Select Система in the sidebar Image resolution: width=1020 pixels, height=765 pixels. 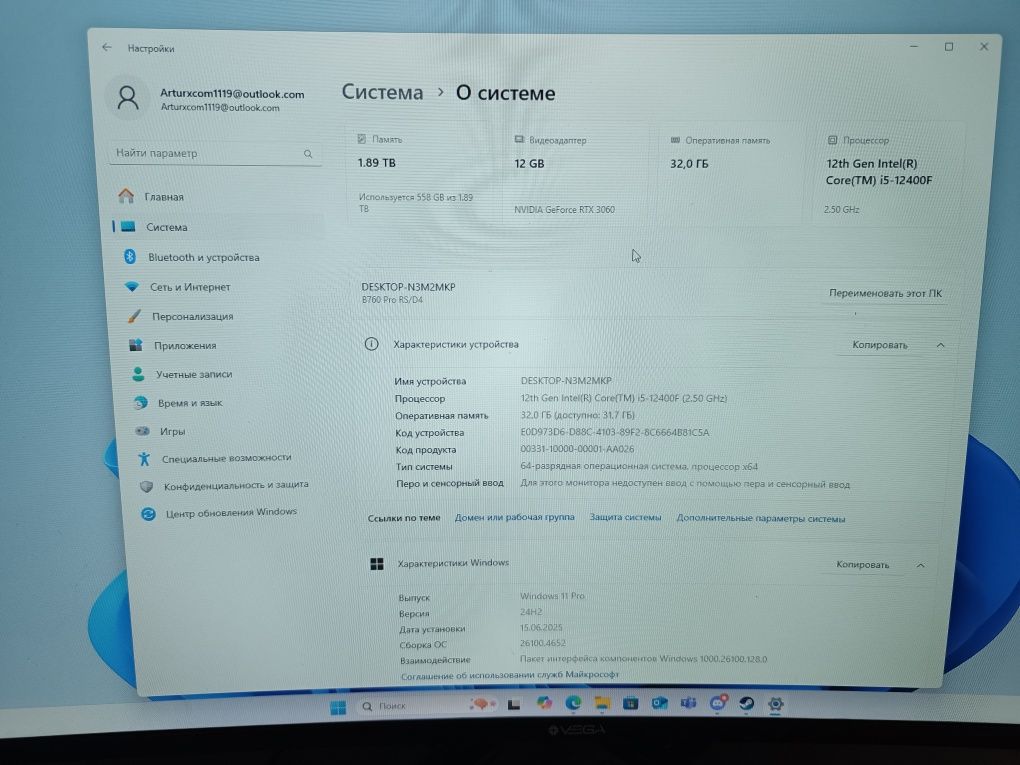click(217, 227)
